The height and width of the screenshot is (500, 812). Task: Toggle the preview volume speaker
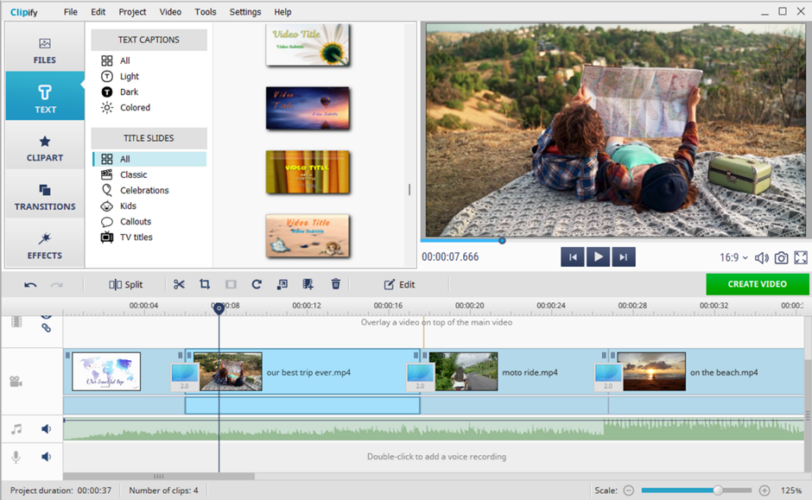point(761,257)
